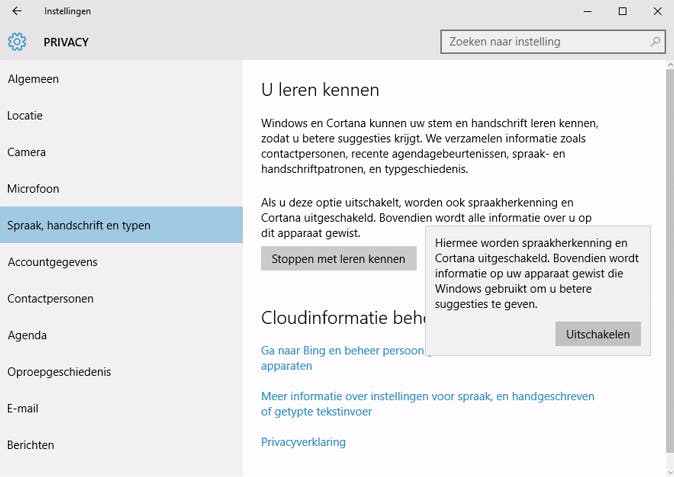Go to Microfoon settings

tap(33, 189)
